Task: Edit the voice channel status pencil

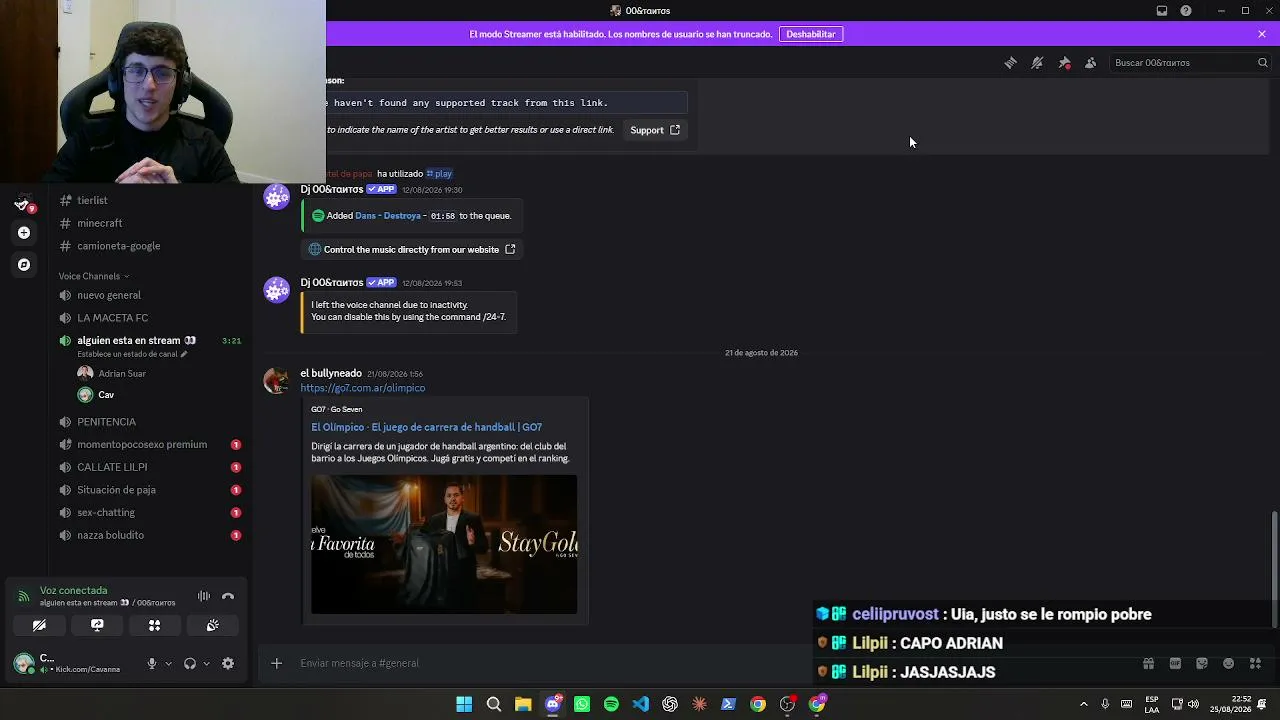Action: (x=183, y=354)
